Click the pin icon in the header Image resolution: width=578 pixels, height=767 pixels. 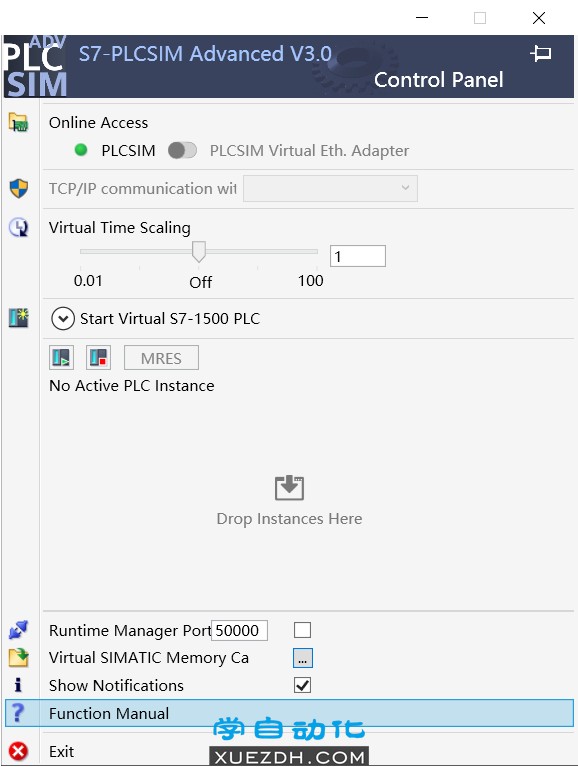[541, 53]
